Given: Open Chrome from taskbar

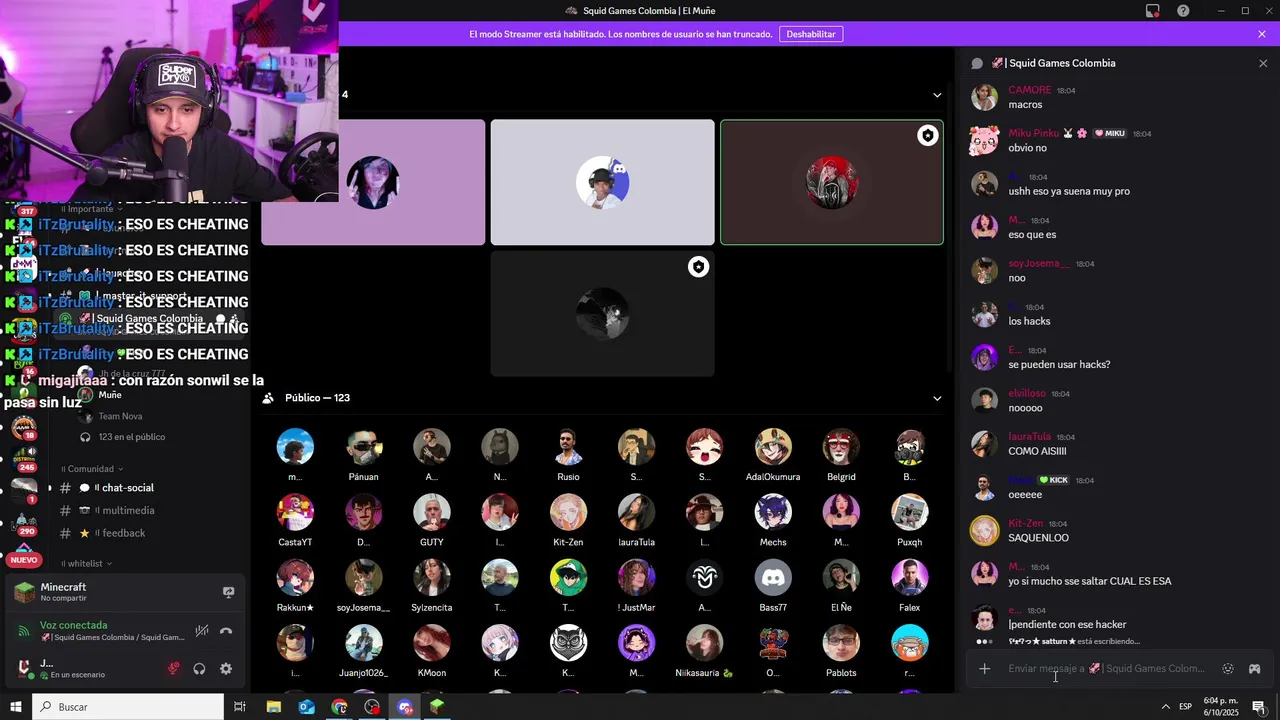Looking at the screenshot, I should (x=339, y=707).
